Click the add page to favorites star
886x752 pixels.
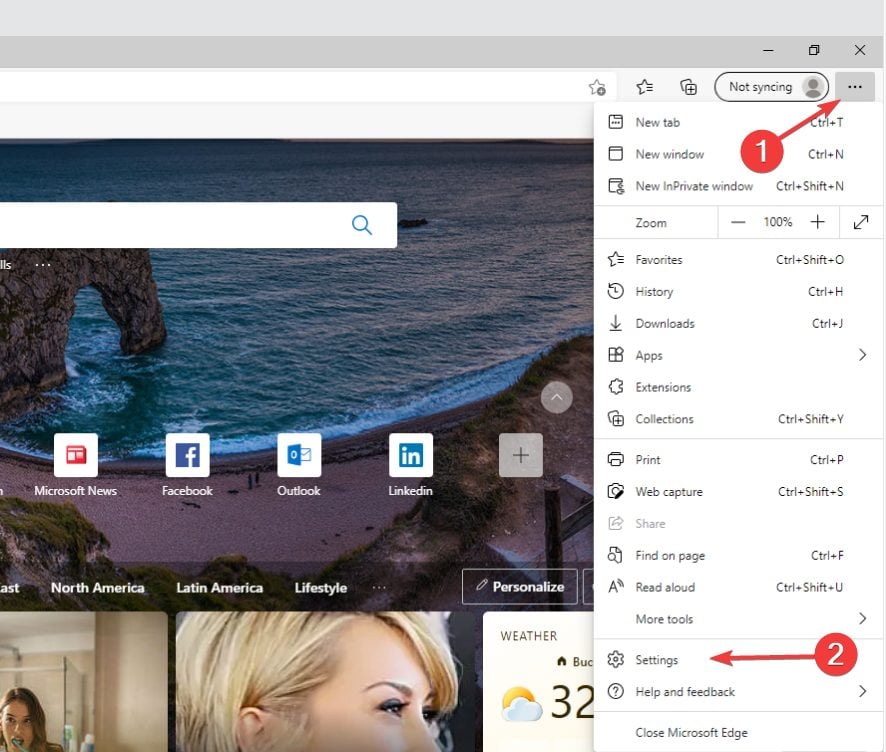[597, 87]
